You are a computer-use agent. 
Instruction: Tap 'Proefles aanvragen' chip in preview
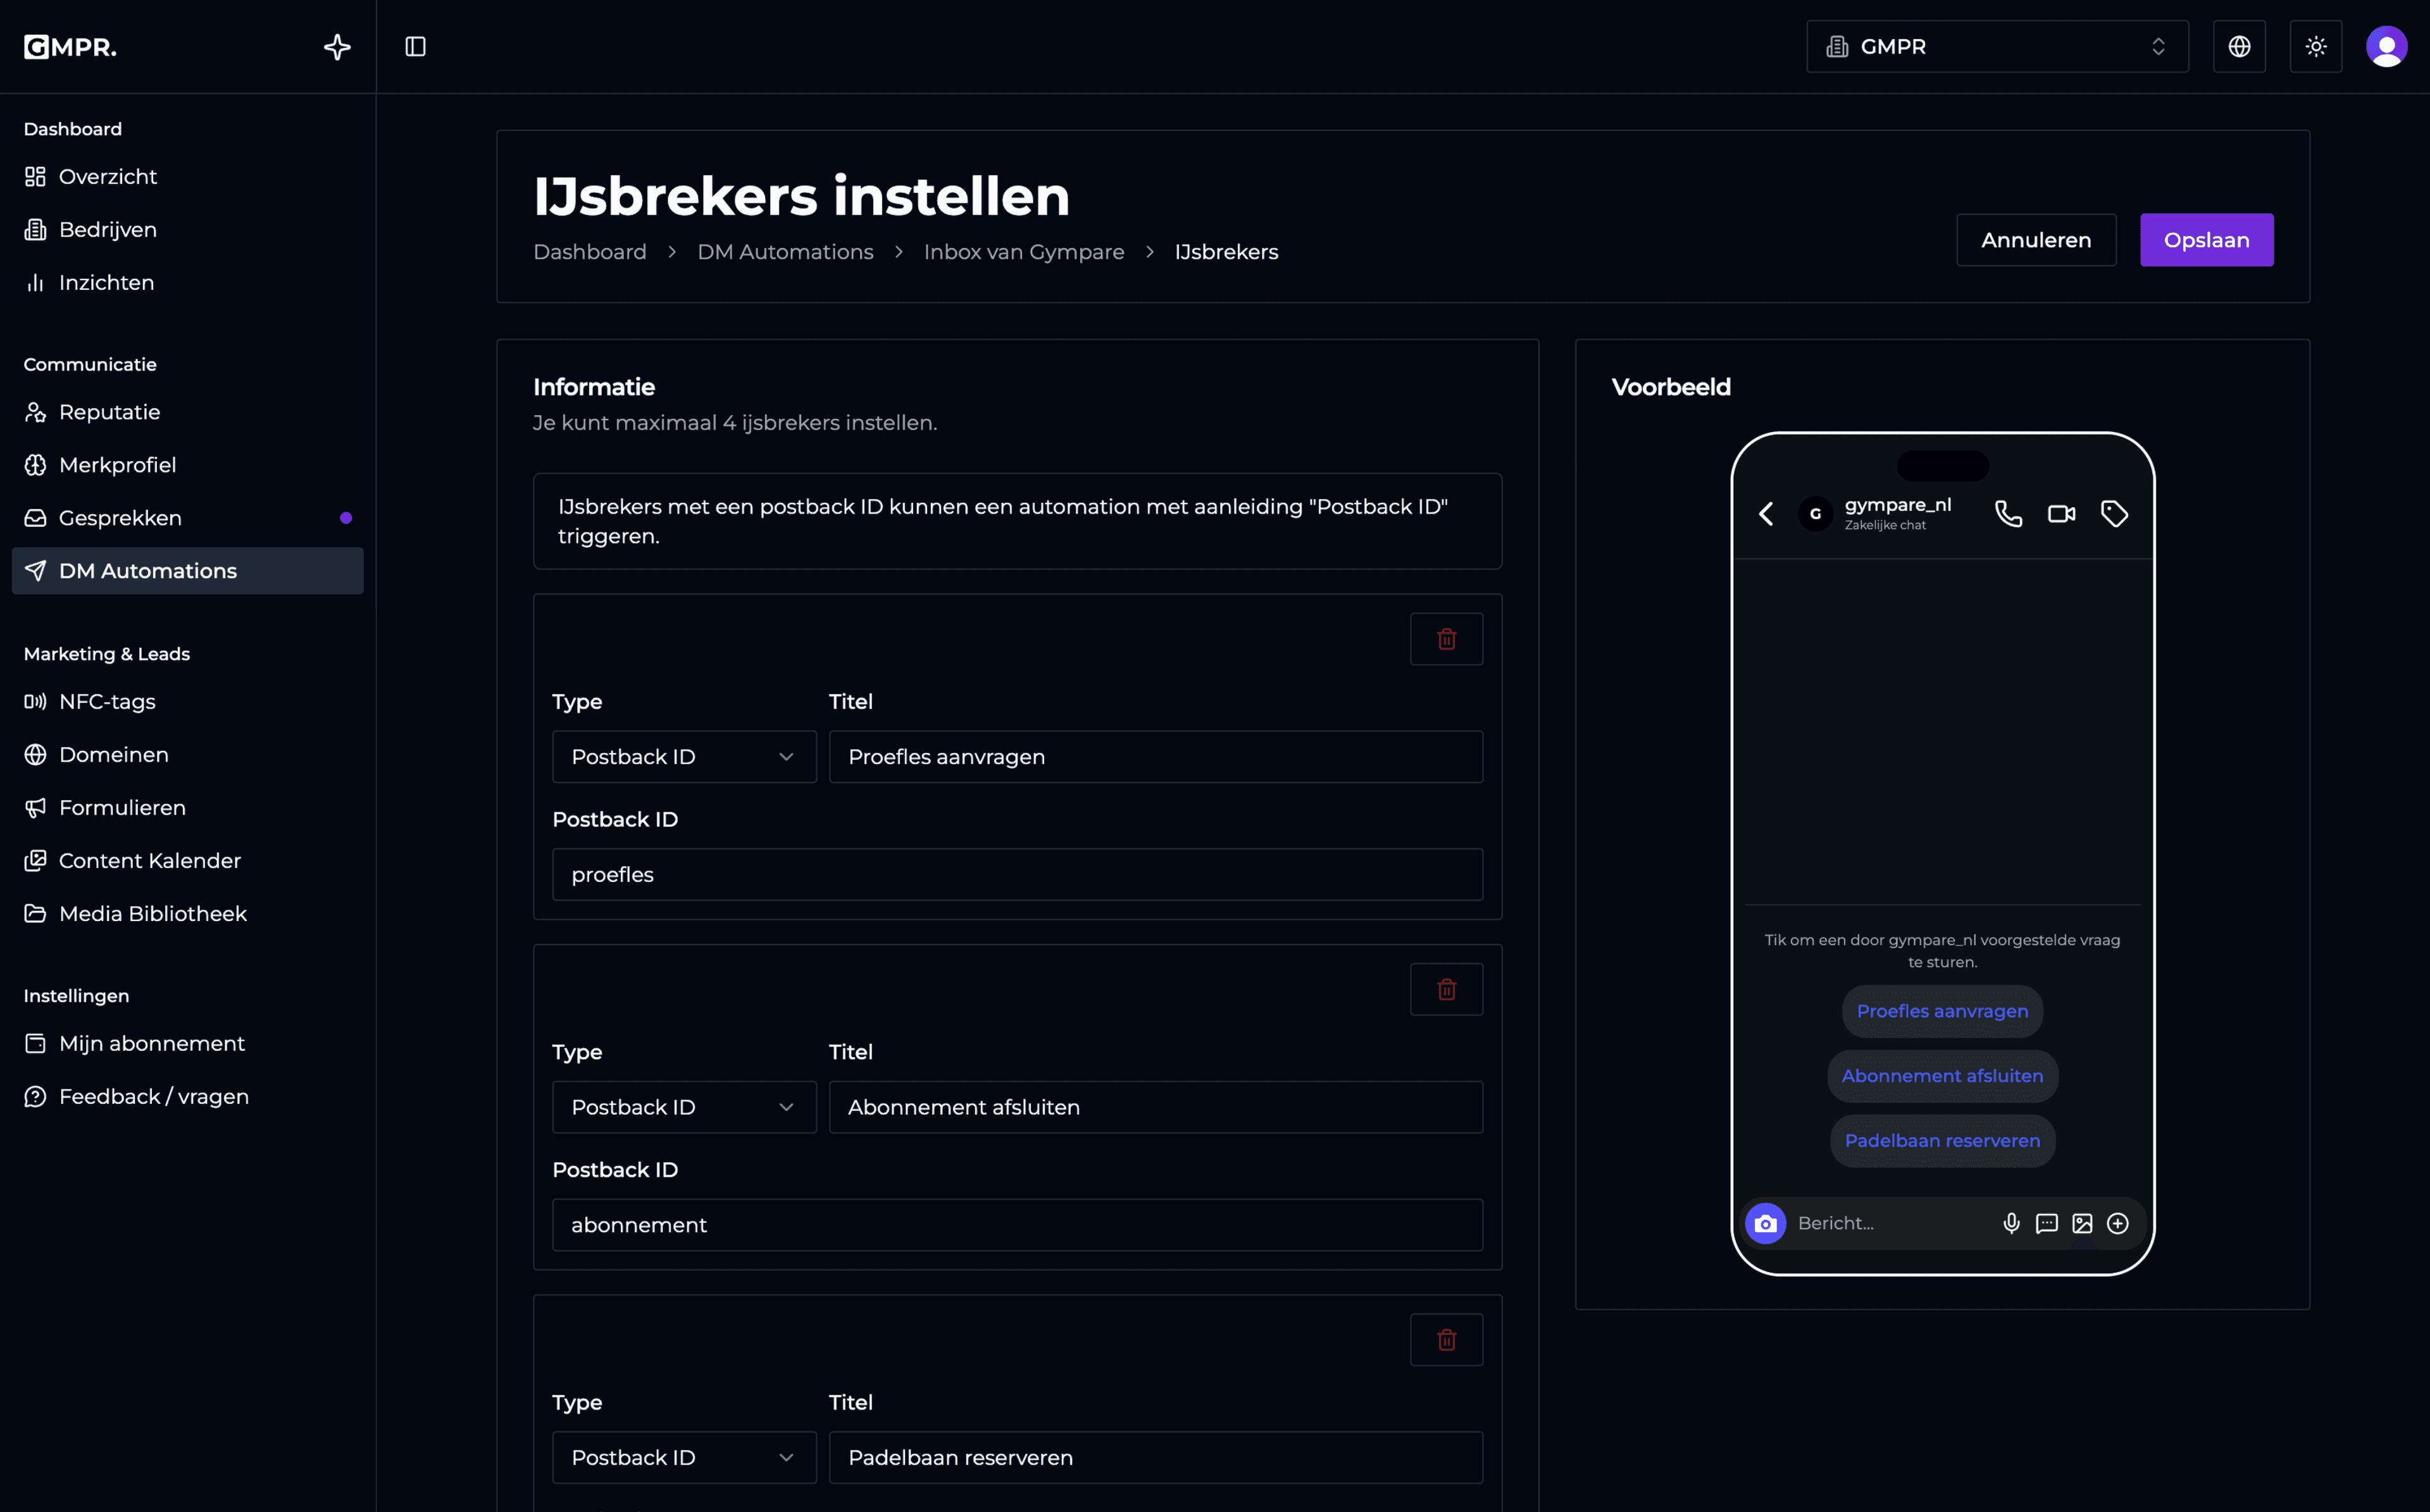1942,1012
